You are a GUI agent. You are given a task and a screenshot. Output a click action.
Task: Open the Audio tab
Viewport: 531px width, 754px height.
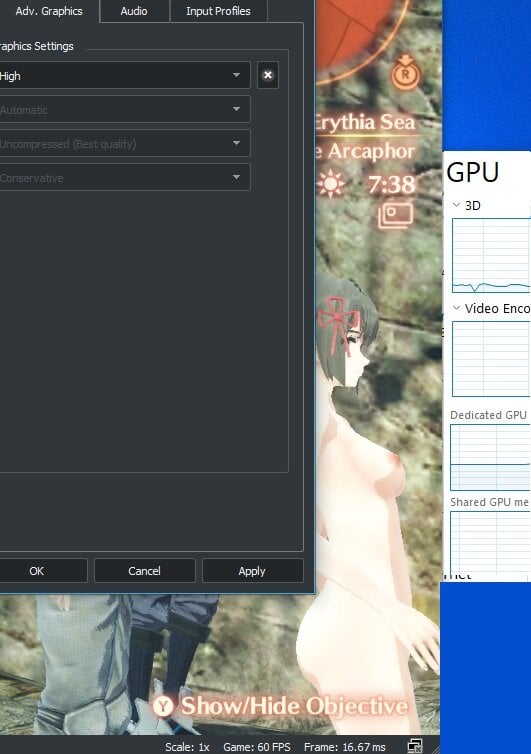pos(134,11)
